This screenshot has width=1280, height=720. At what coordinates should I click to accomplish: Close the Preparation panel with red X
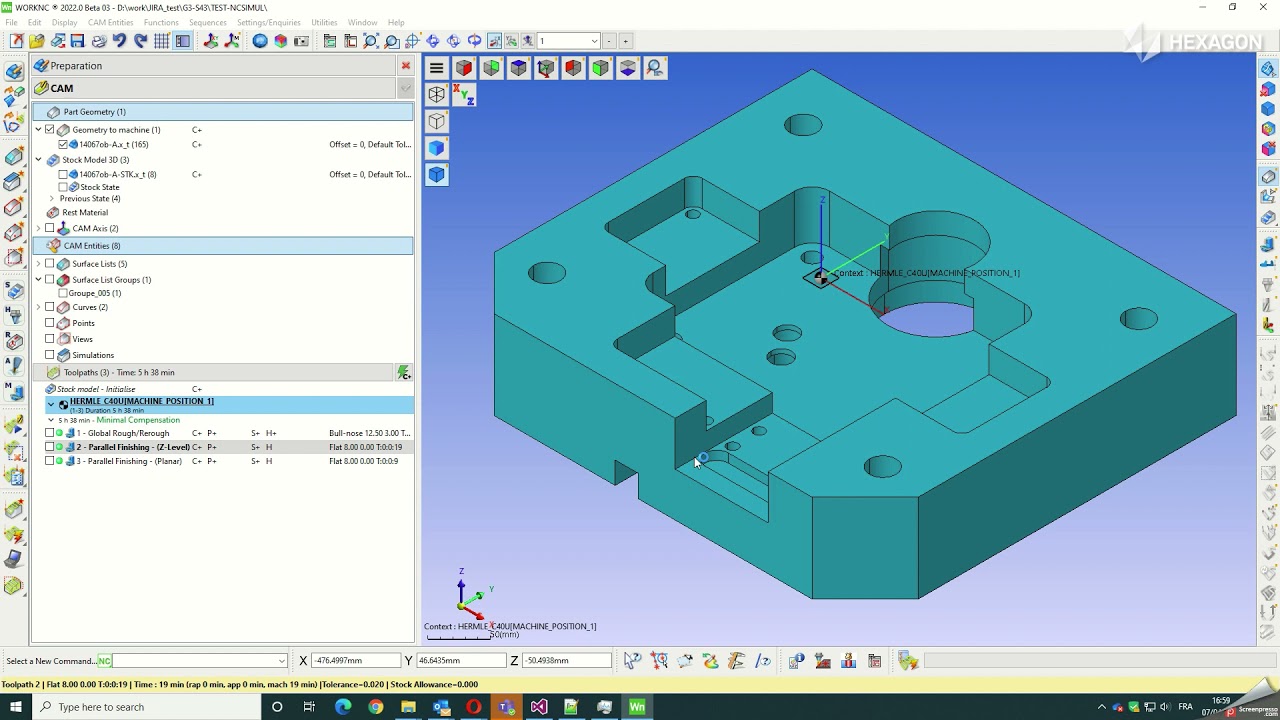[405, 66]
